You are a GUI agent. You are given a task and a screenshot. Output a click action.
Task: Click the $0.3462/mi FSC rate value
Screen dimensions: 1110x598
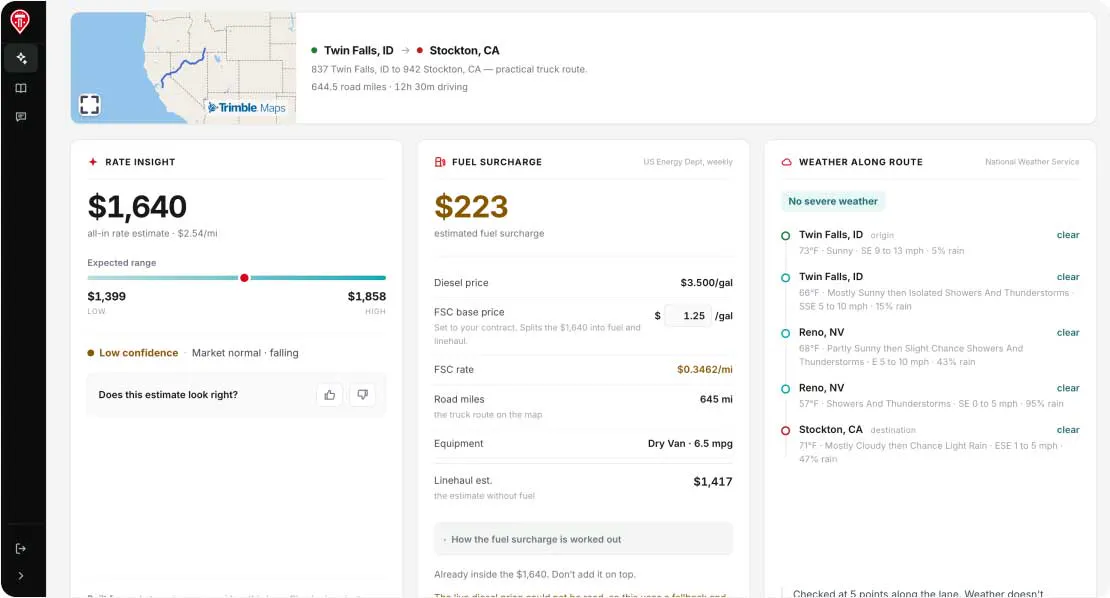(x=704, y=369)
